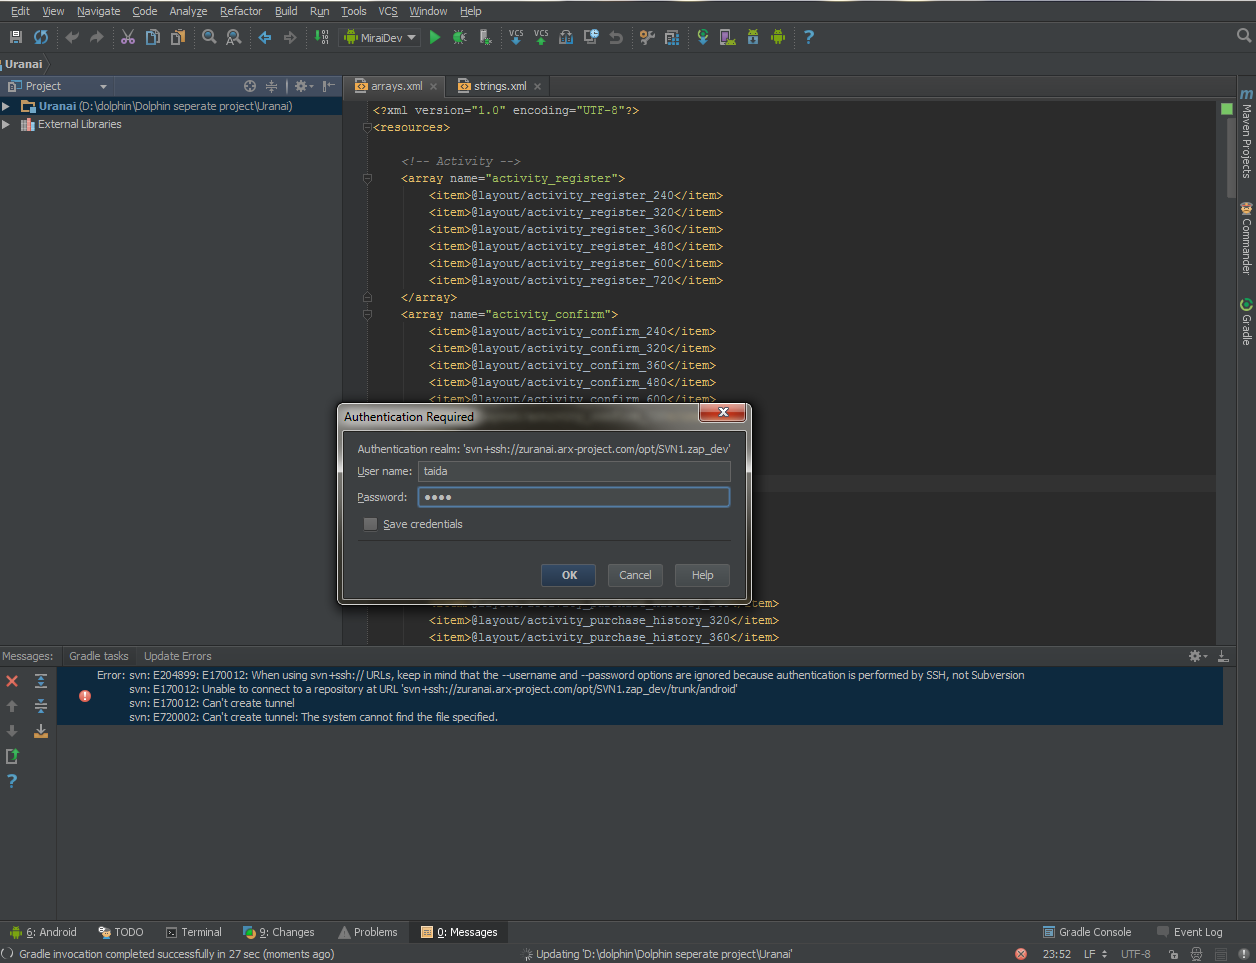The image size is (1256, 963).
Task: Click the Make Project icon
Action: tap(321, 37)
